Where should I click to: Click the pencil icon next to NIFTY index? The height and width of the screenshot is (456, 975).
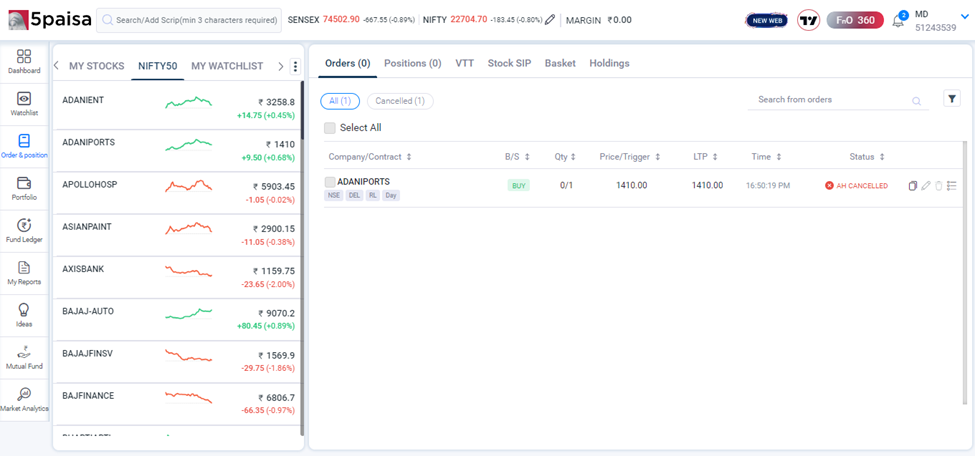pyautogui.click(x=550, y=20)
